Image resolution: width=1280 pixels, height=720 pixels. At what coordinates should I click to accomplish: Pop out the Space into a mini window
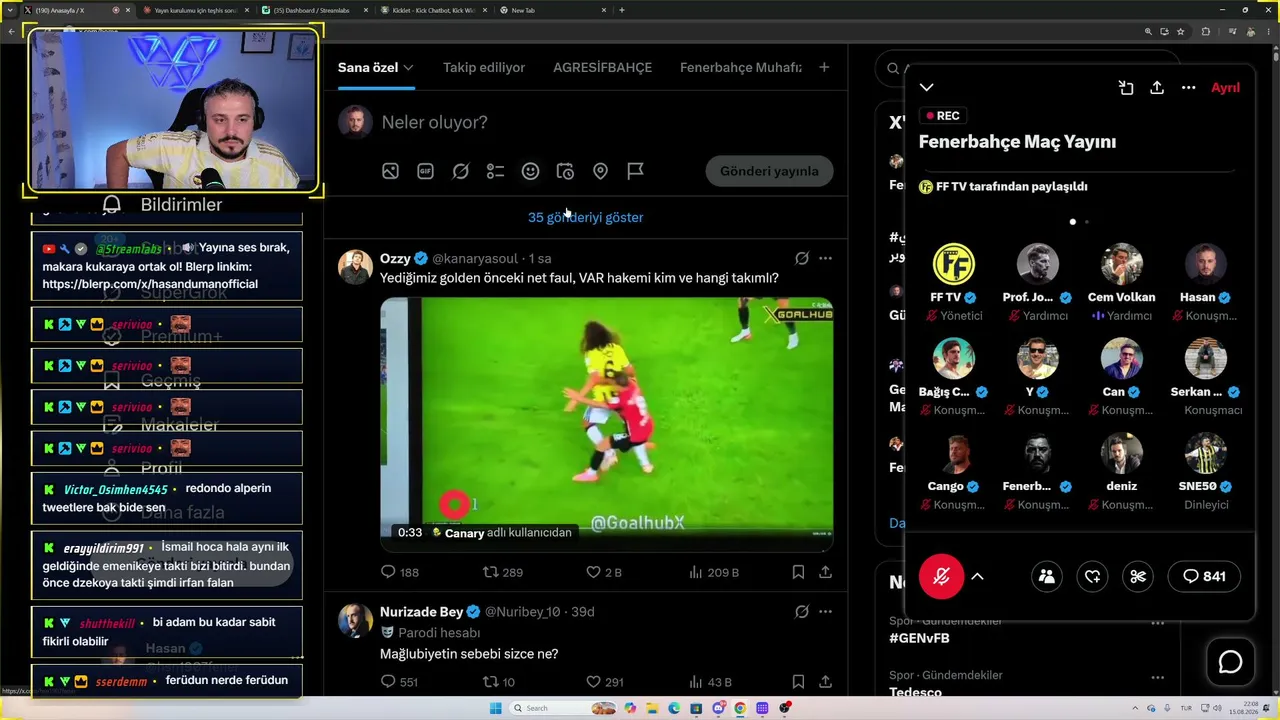tap(1126, 87)
